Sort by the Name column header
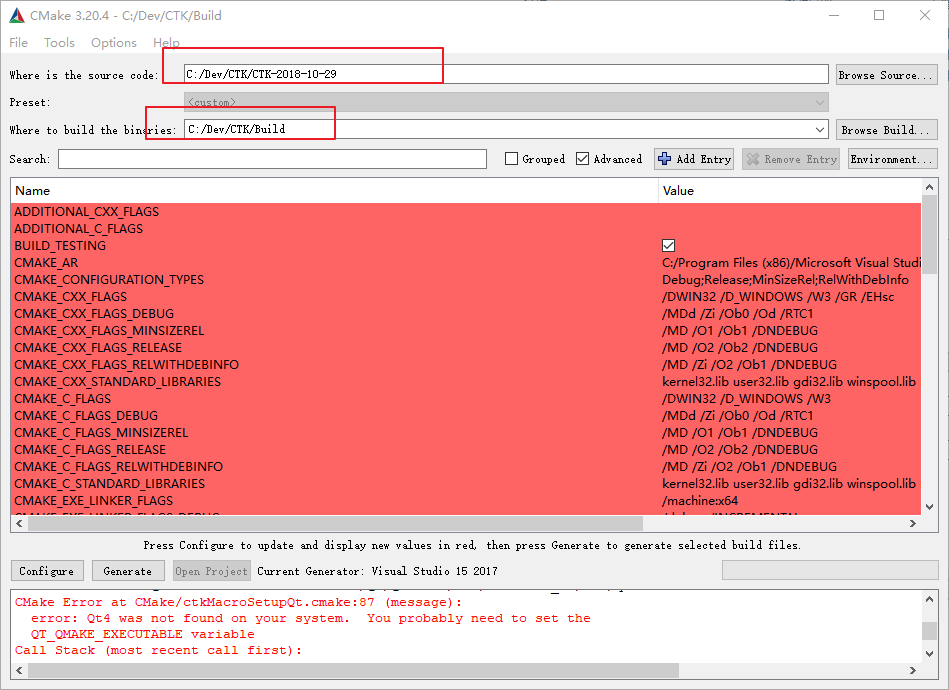The width and height of the screenshot is (949, 690). coord(334,191)
